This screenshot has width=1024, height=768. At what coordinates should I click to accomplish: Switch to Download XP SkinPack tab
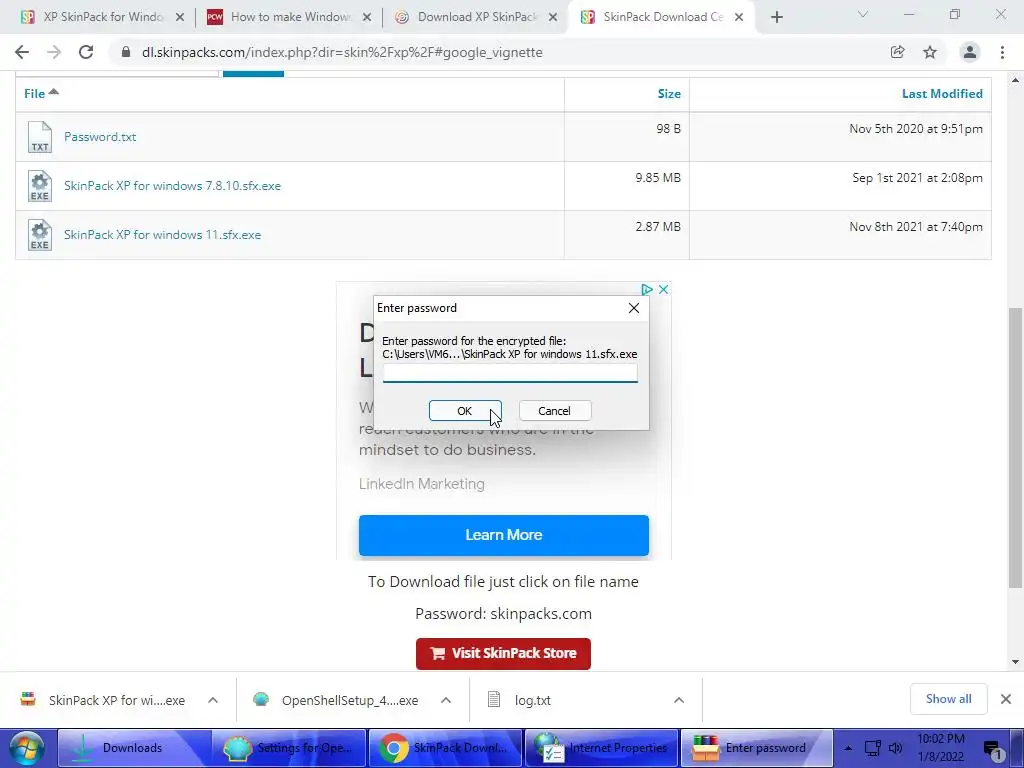476,17
